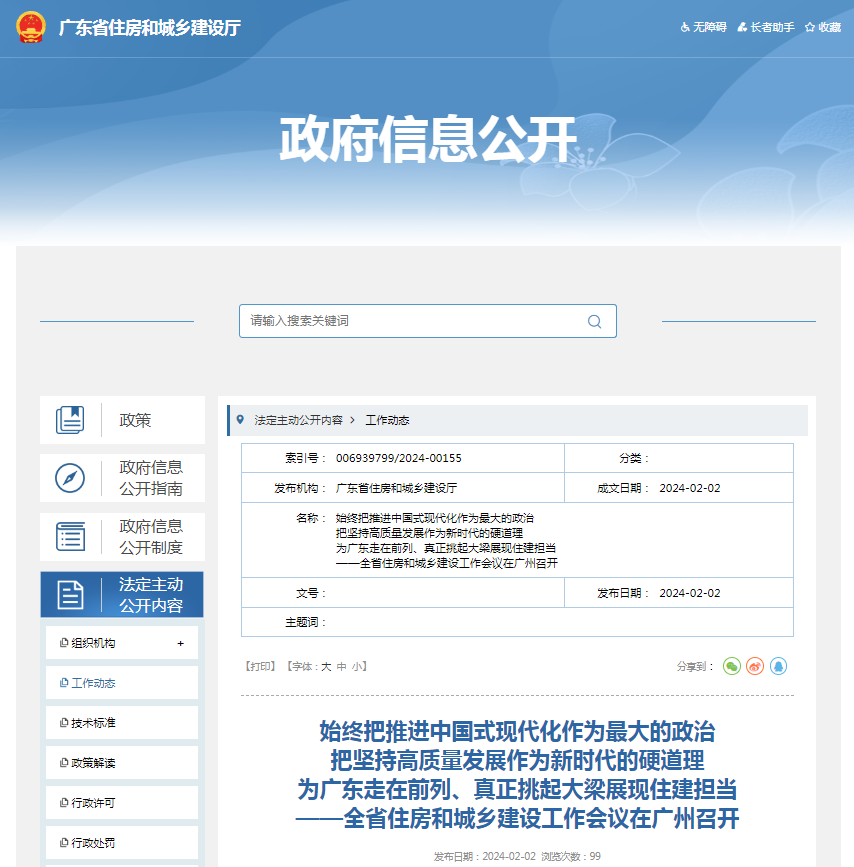
Task: Set font size to 小
Action: (x=356, y=666)
